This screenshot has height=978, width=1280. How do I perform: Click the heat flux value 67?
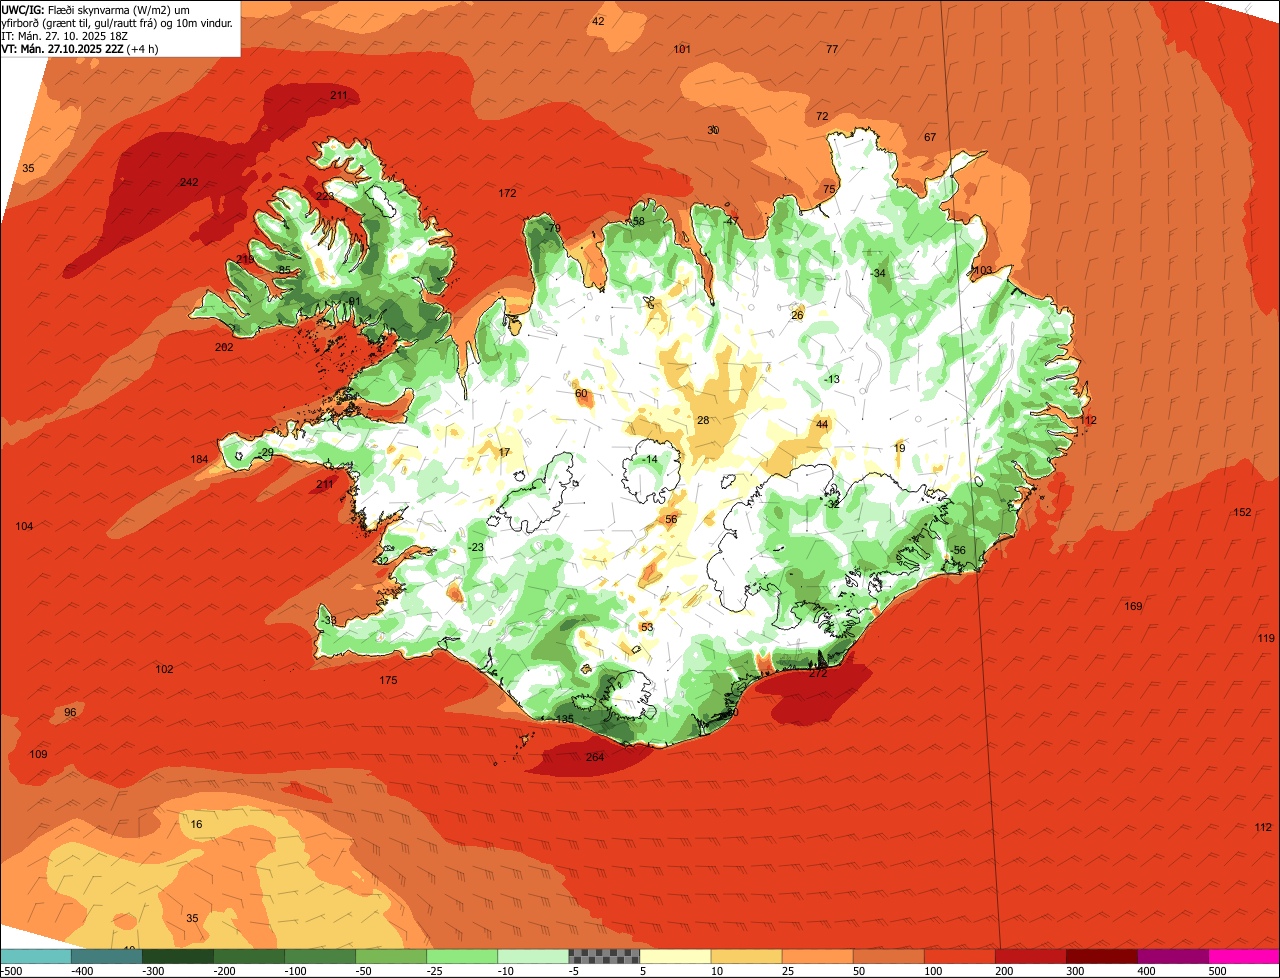(930, 137)
